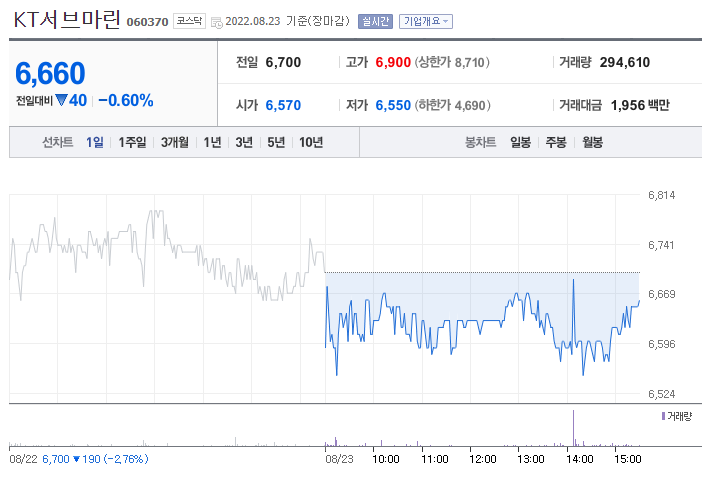The image size is (702, 478).
Task: Click the current price 6,660
Action: coord(50,73)
